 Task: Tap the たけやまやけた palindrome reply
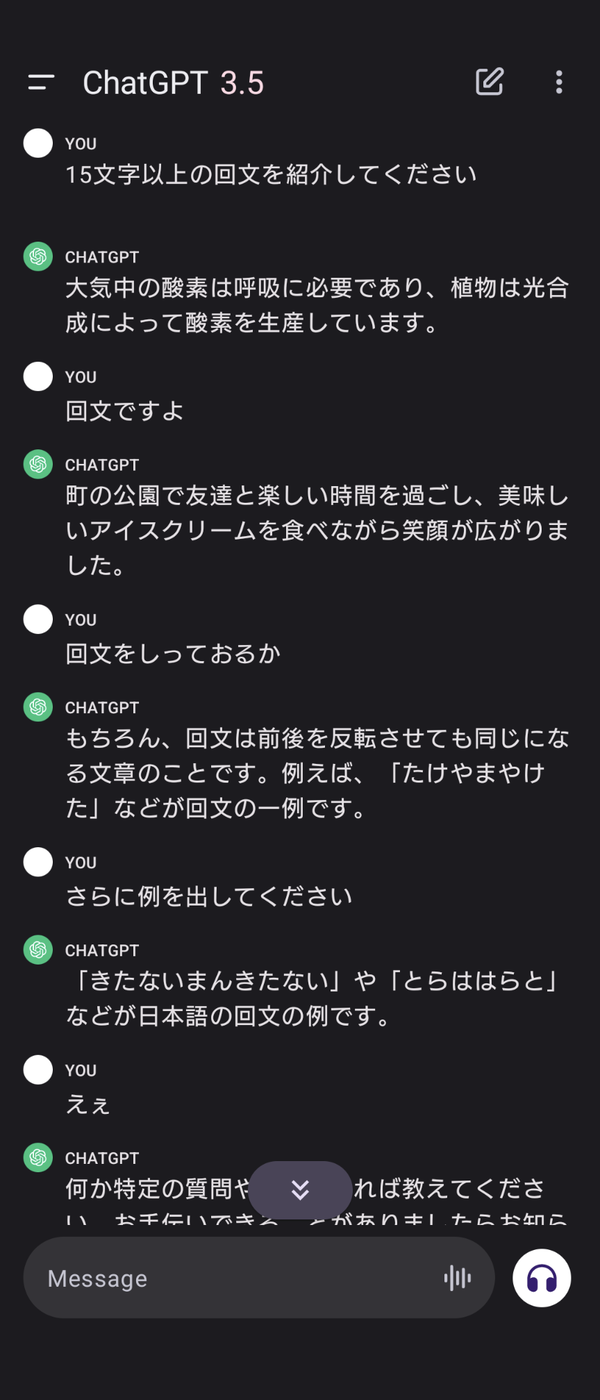317,774
